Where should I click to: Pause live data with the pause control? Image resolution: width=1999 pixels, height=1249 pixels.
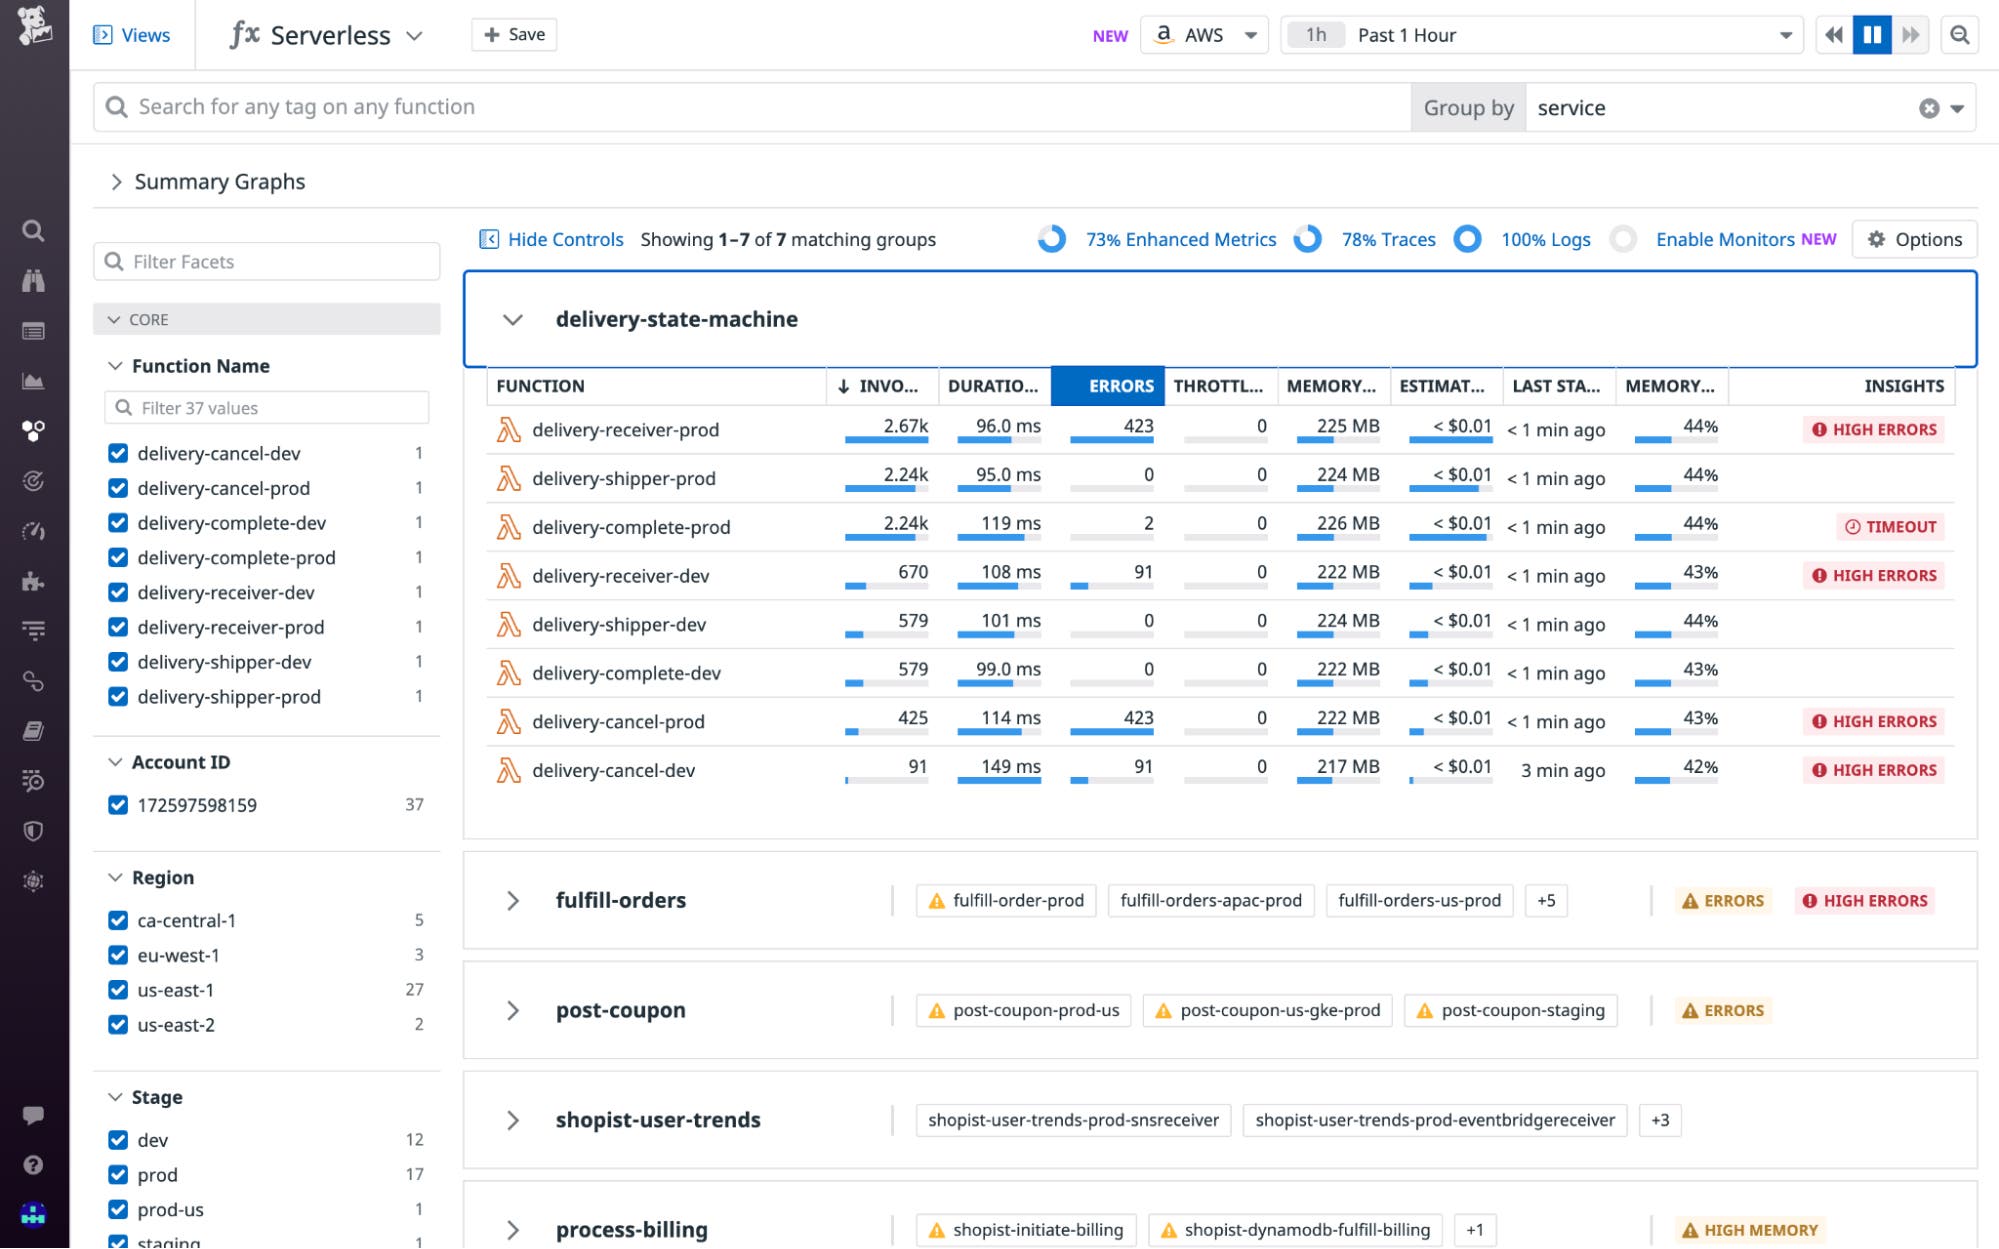point(1871,34)
